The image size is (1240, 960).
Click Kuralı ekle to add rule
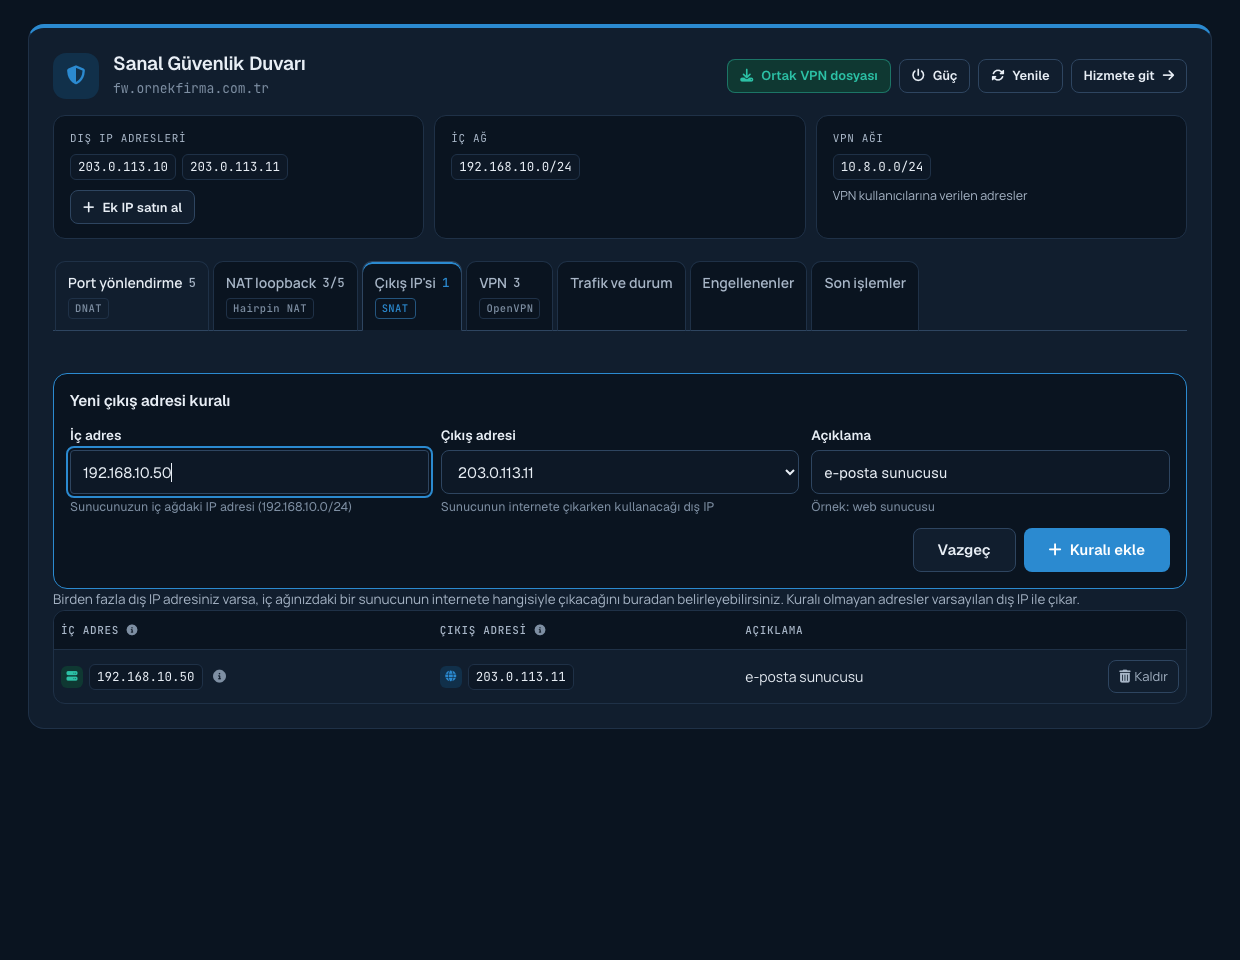[1097, 550]
